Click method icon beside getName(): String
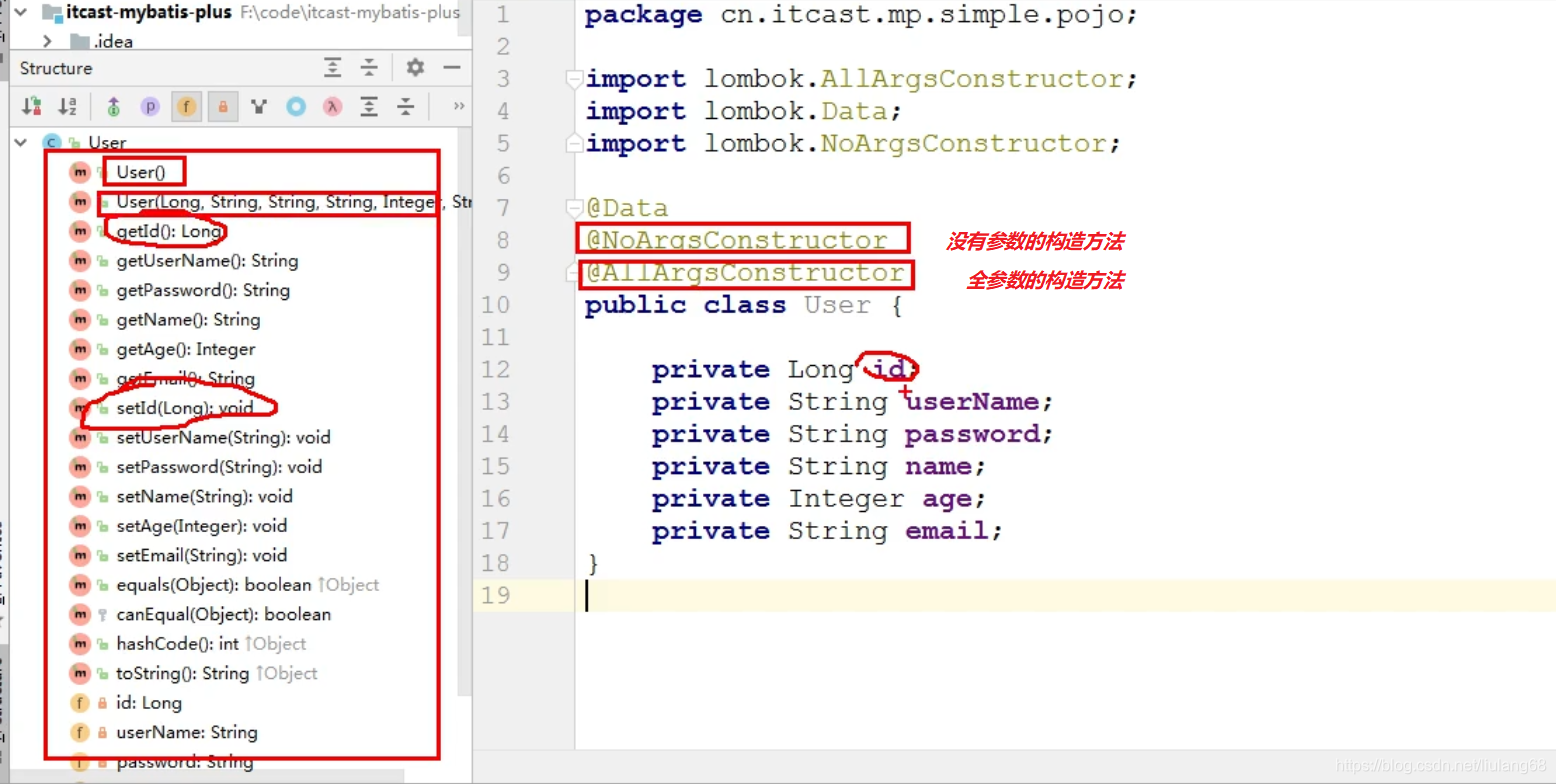The width and height of the screenshot is (1556, 784). tap(79, 320)
